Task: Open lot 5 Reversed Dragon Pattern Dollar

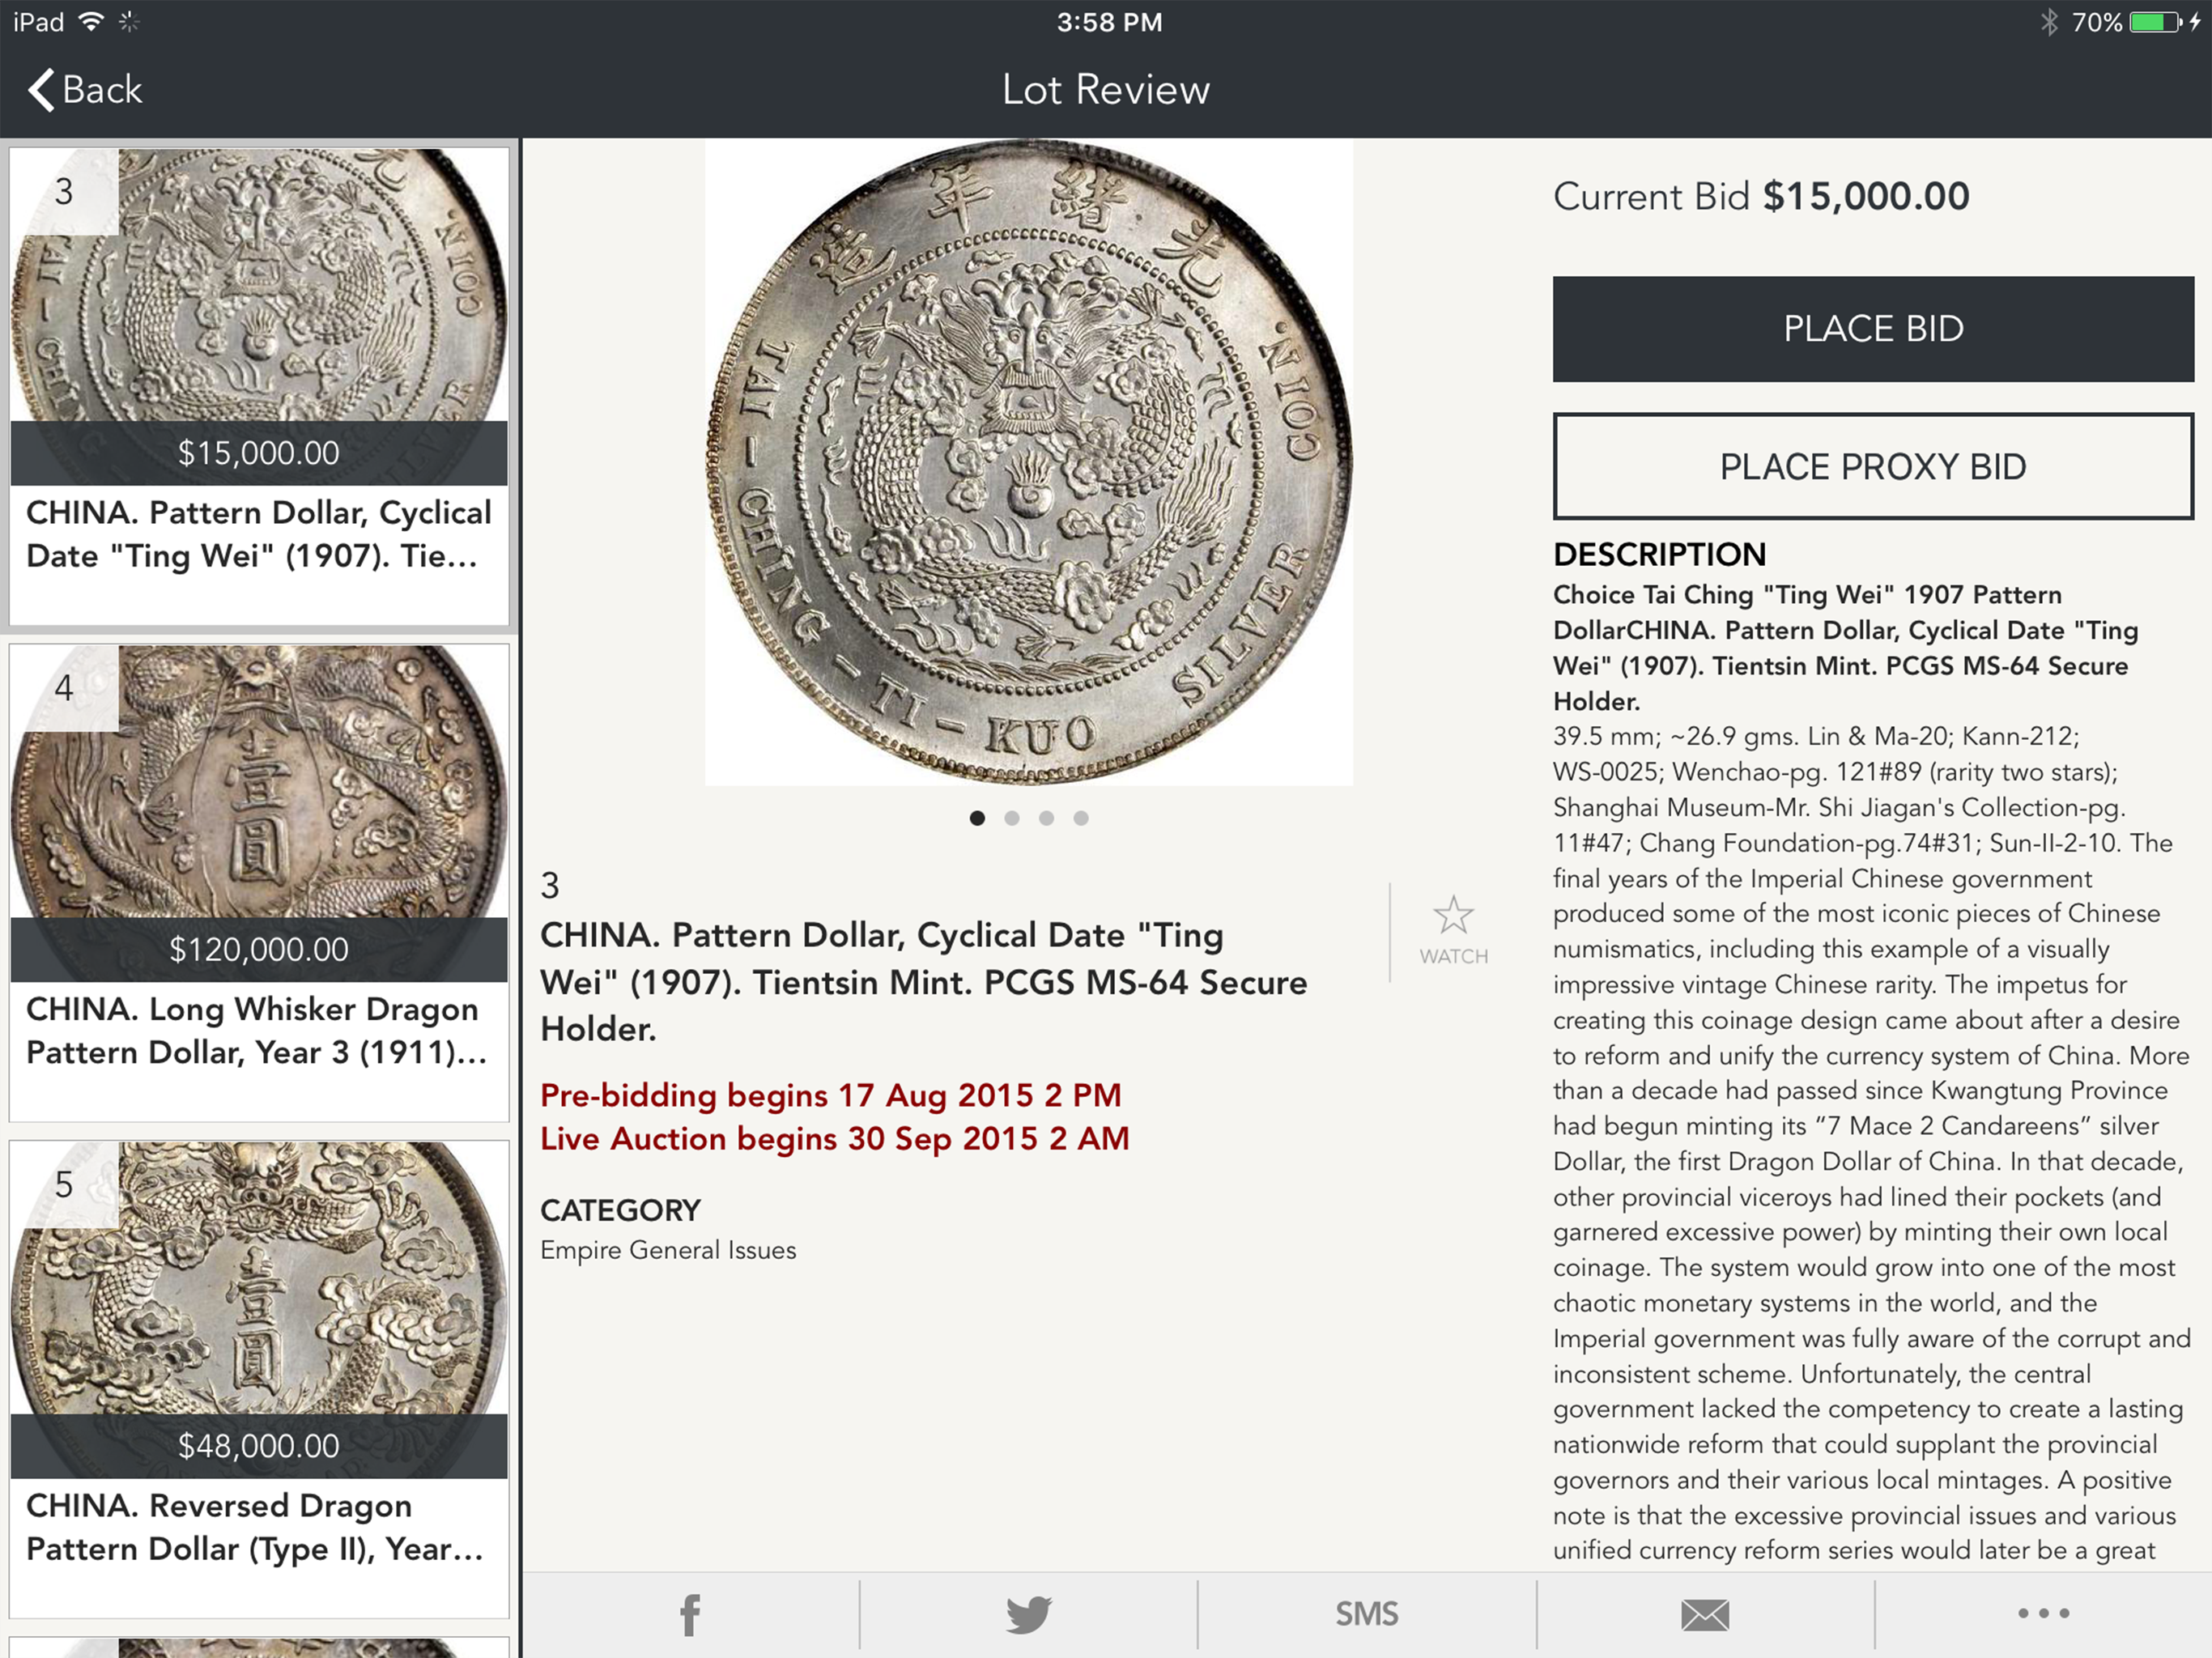Action: pos(259,1379)
